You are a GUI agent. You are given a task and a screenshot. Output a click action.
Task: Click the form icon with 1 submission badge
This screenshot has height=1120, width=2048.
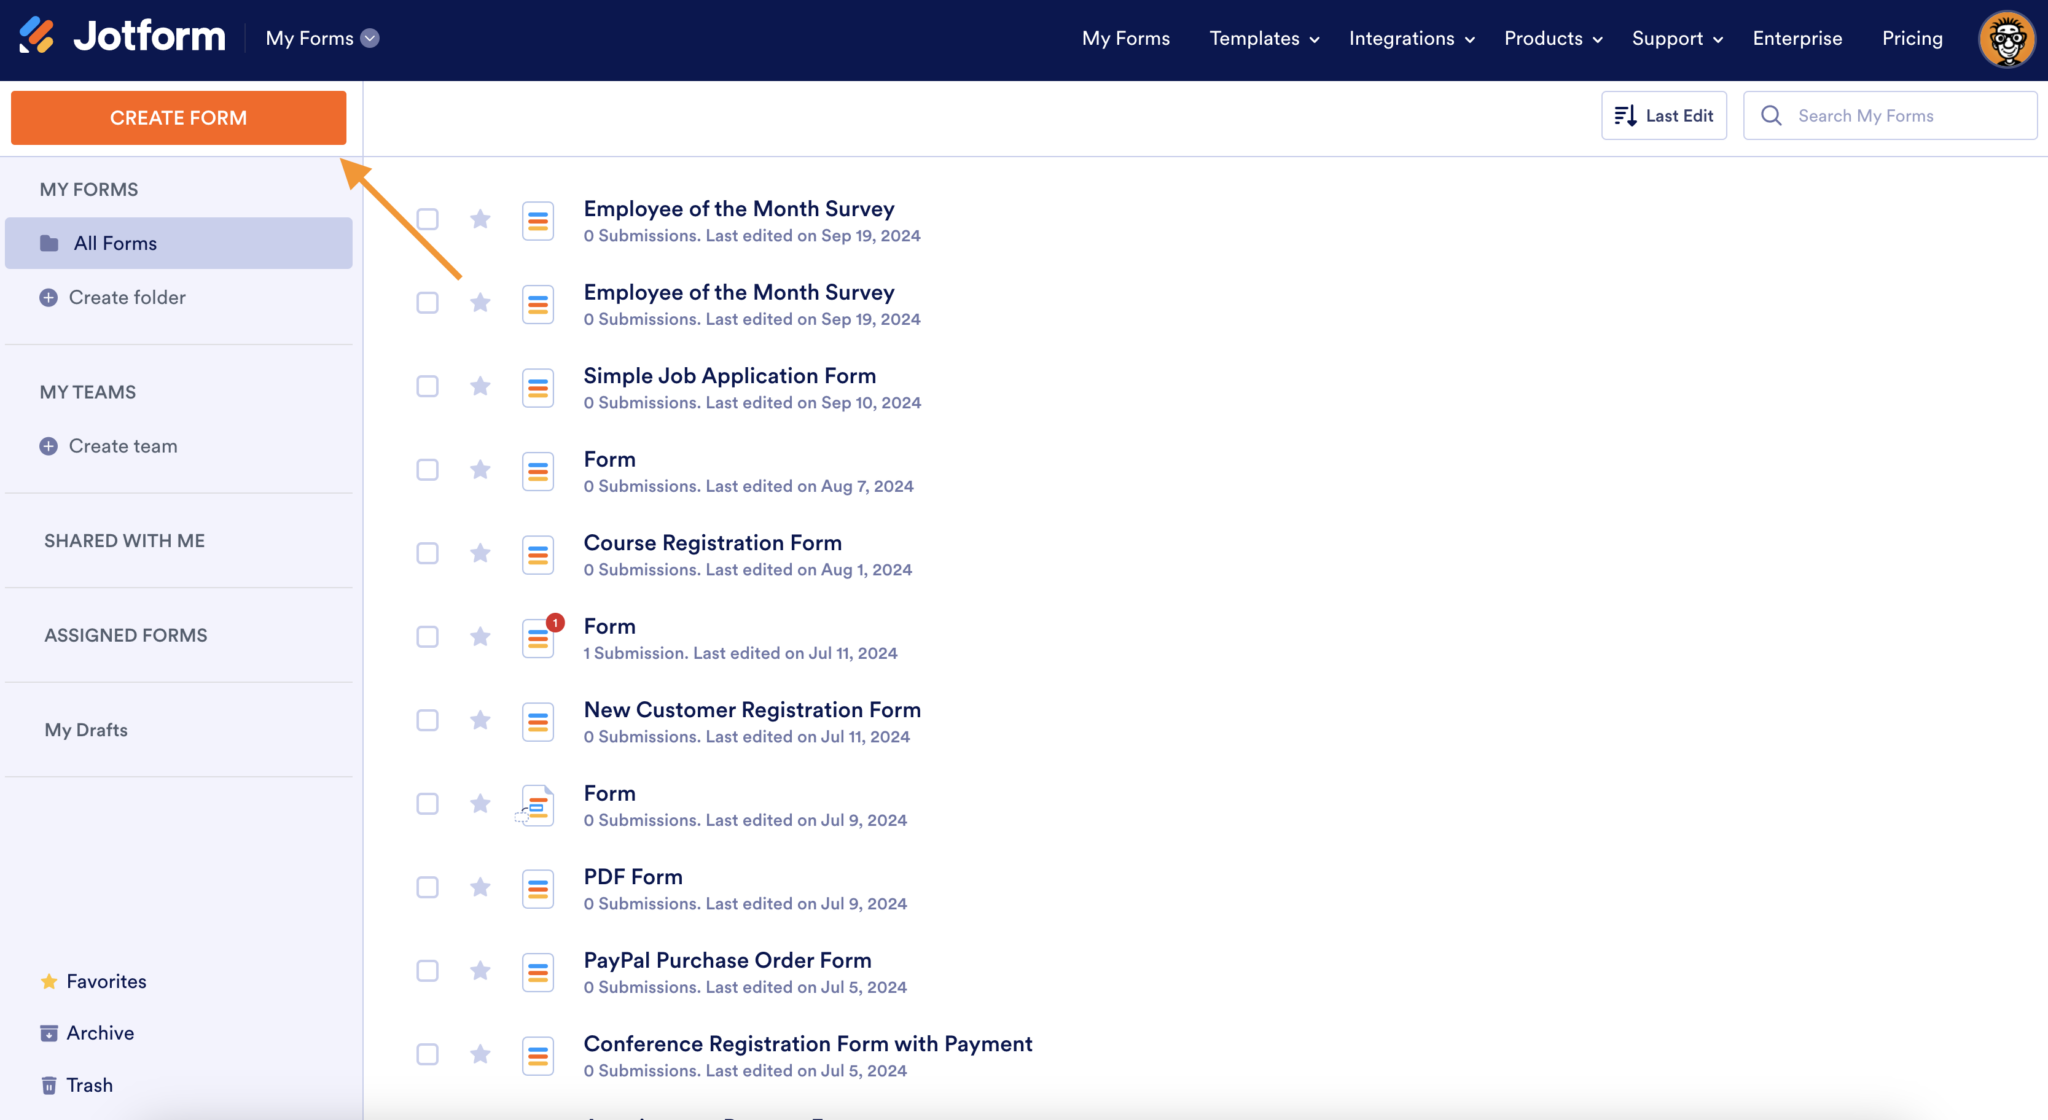[x=538, y=637]
